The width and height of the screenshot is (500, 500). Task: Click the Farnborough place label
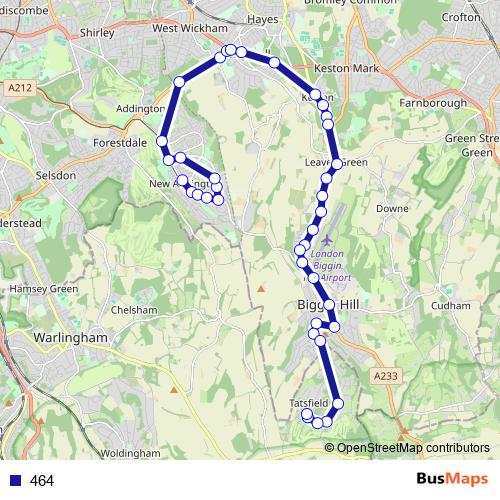tap(433, 103)
